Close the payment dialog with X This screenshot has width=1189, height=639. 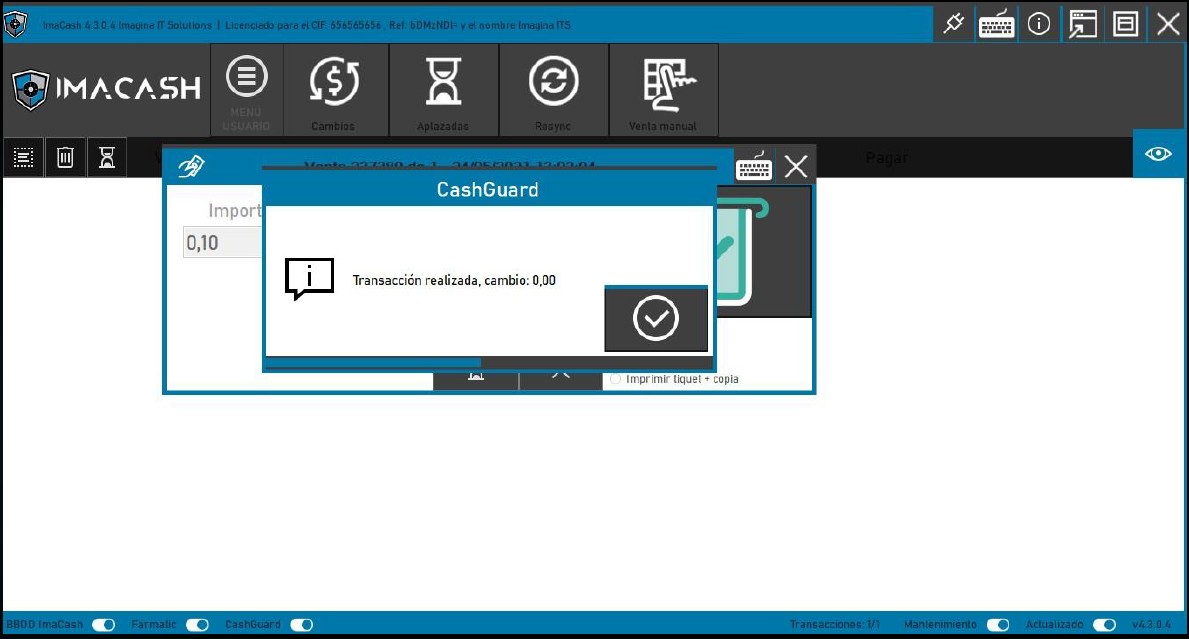click(x=795, y=166)
